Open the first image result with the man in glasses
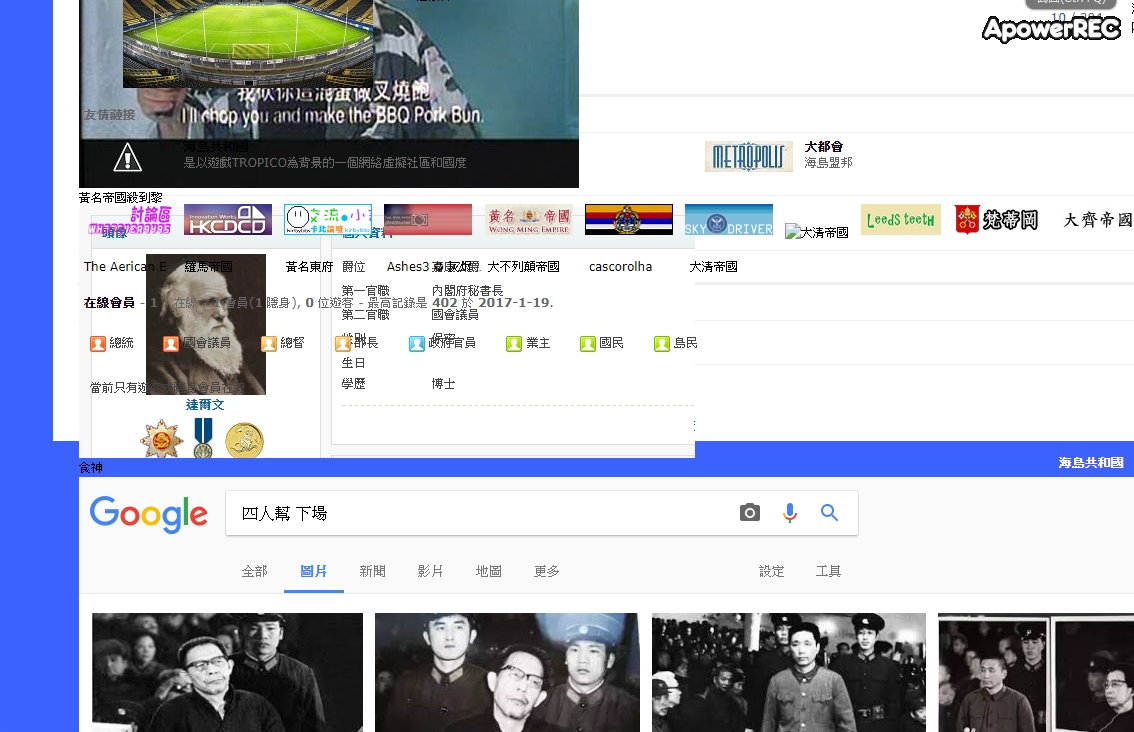 pos(227,673)
